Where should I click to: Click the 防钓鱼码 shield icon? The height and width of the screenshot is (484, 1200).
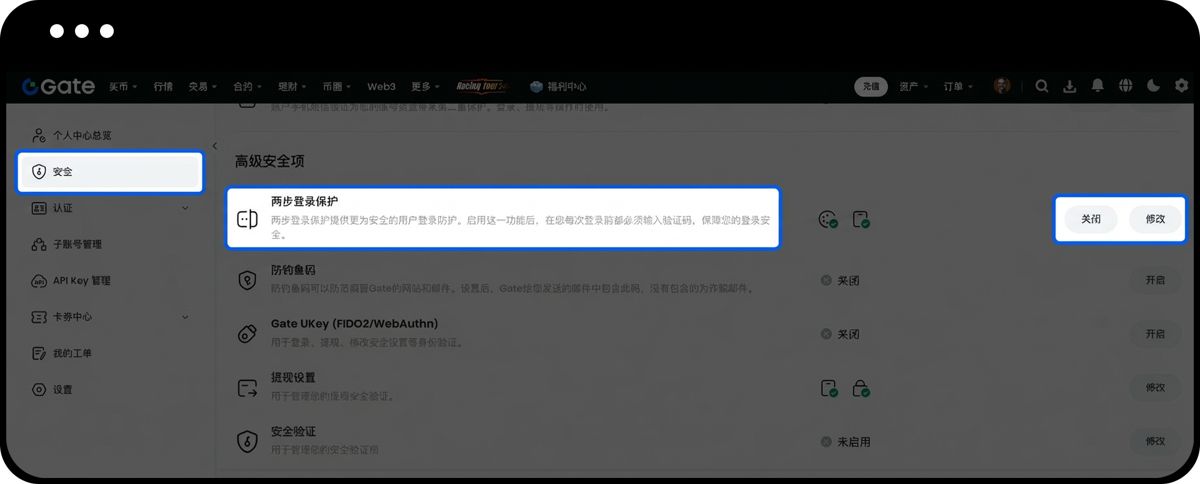coord(247,279)
